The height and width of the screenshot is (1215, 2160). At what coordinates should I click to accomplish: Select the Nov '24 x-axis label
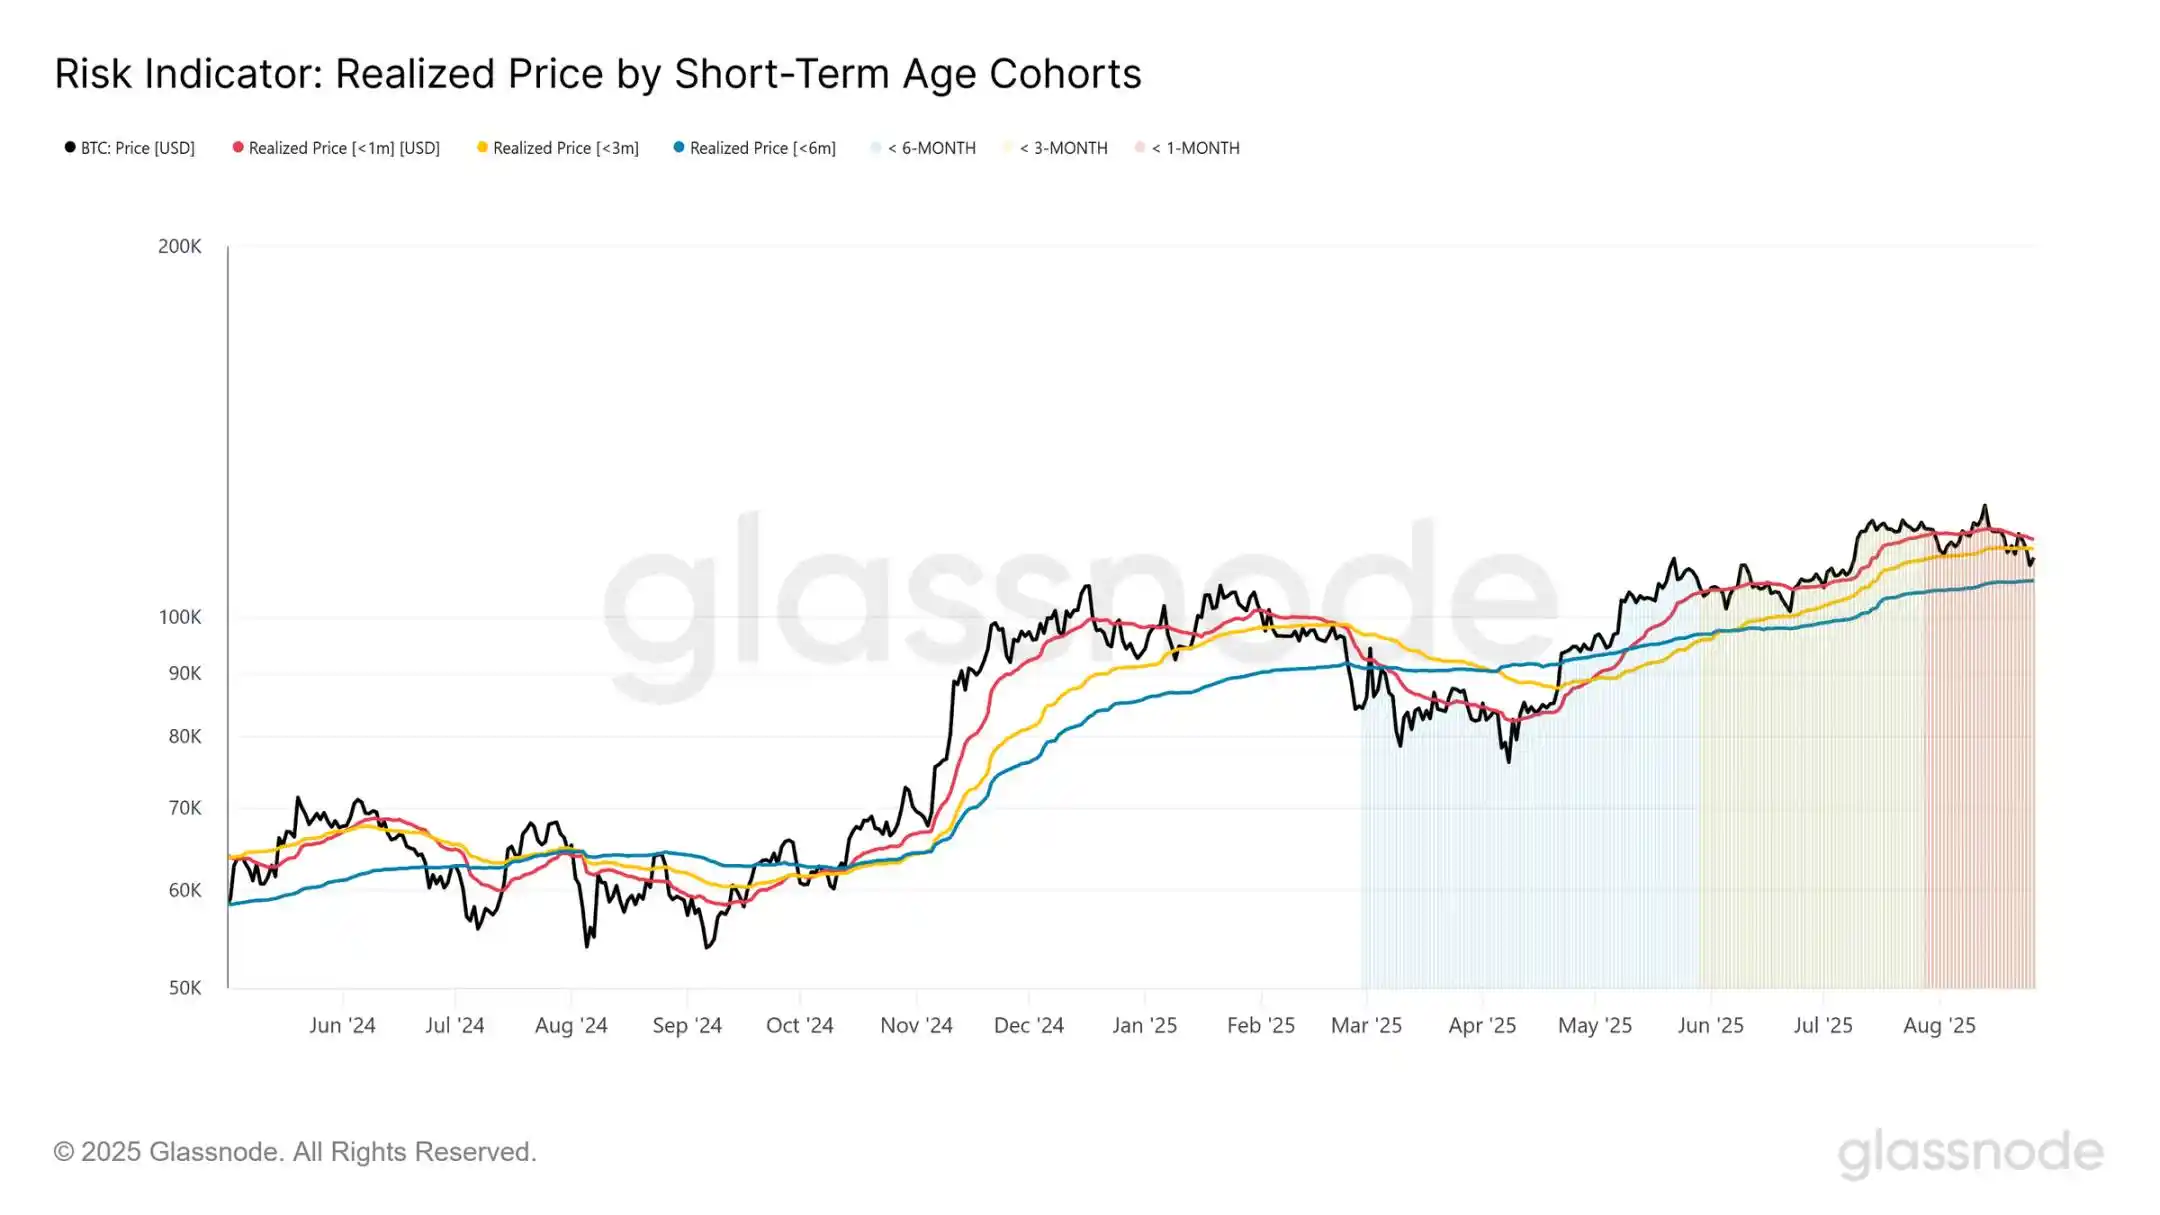tap(916, 1025)
